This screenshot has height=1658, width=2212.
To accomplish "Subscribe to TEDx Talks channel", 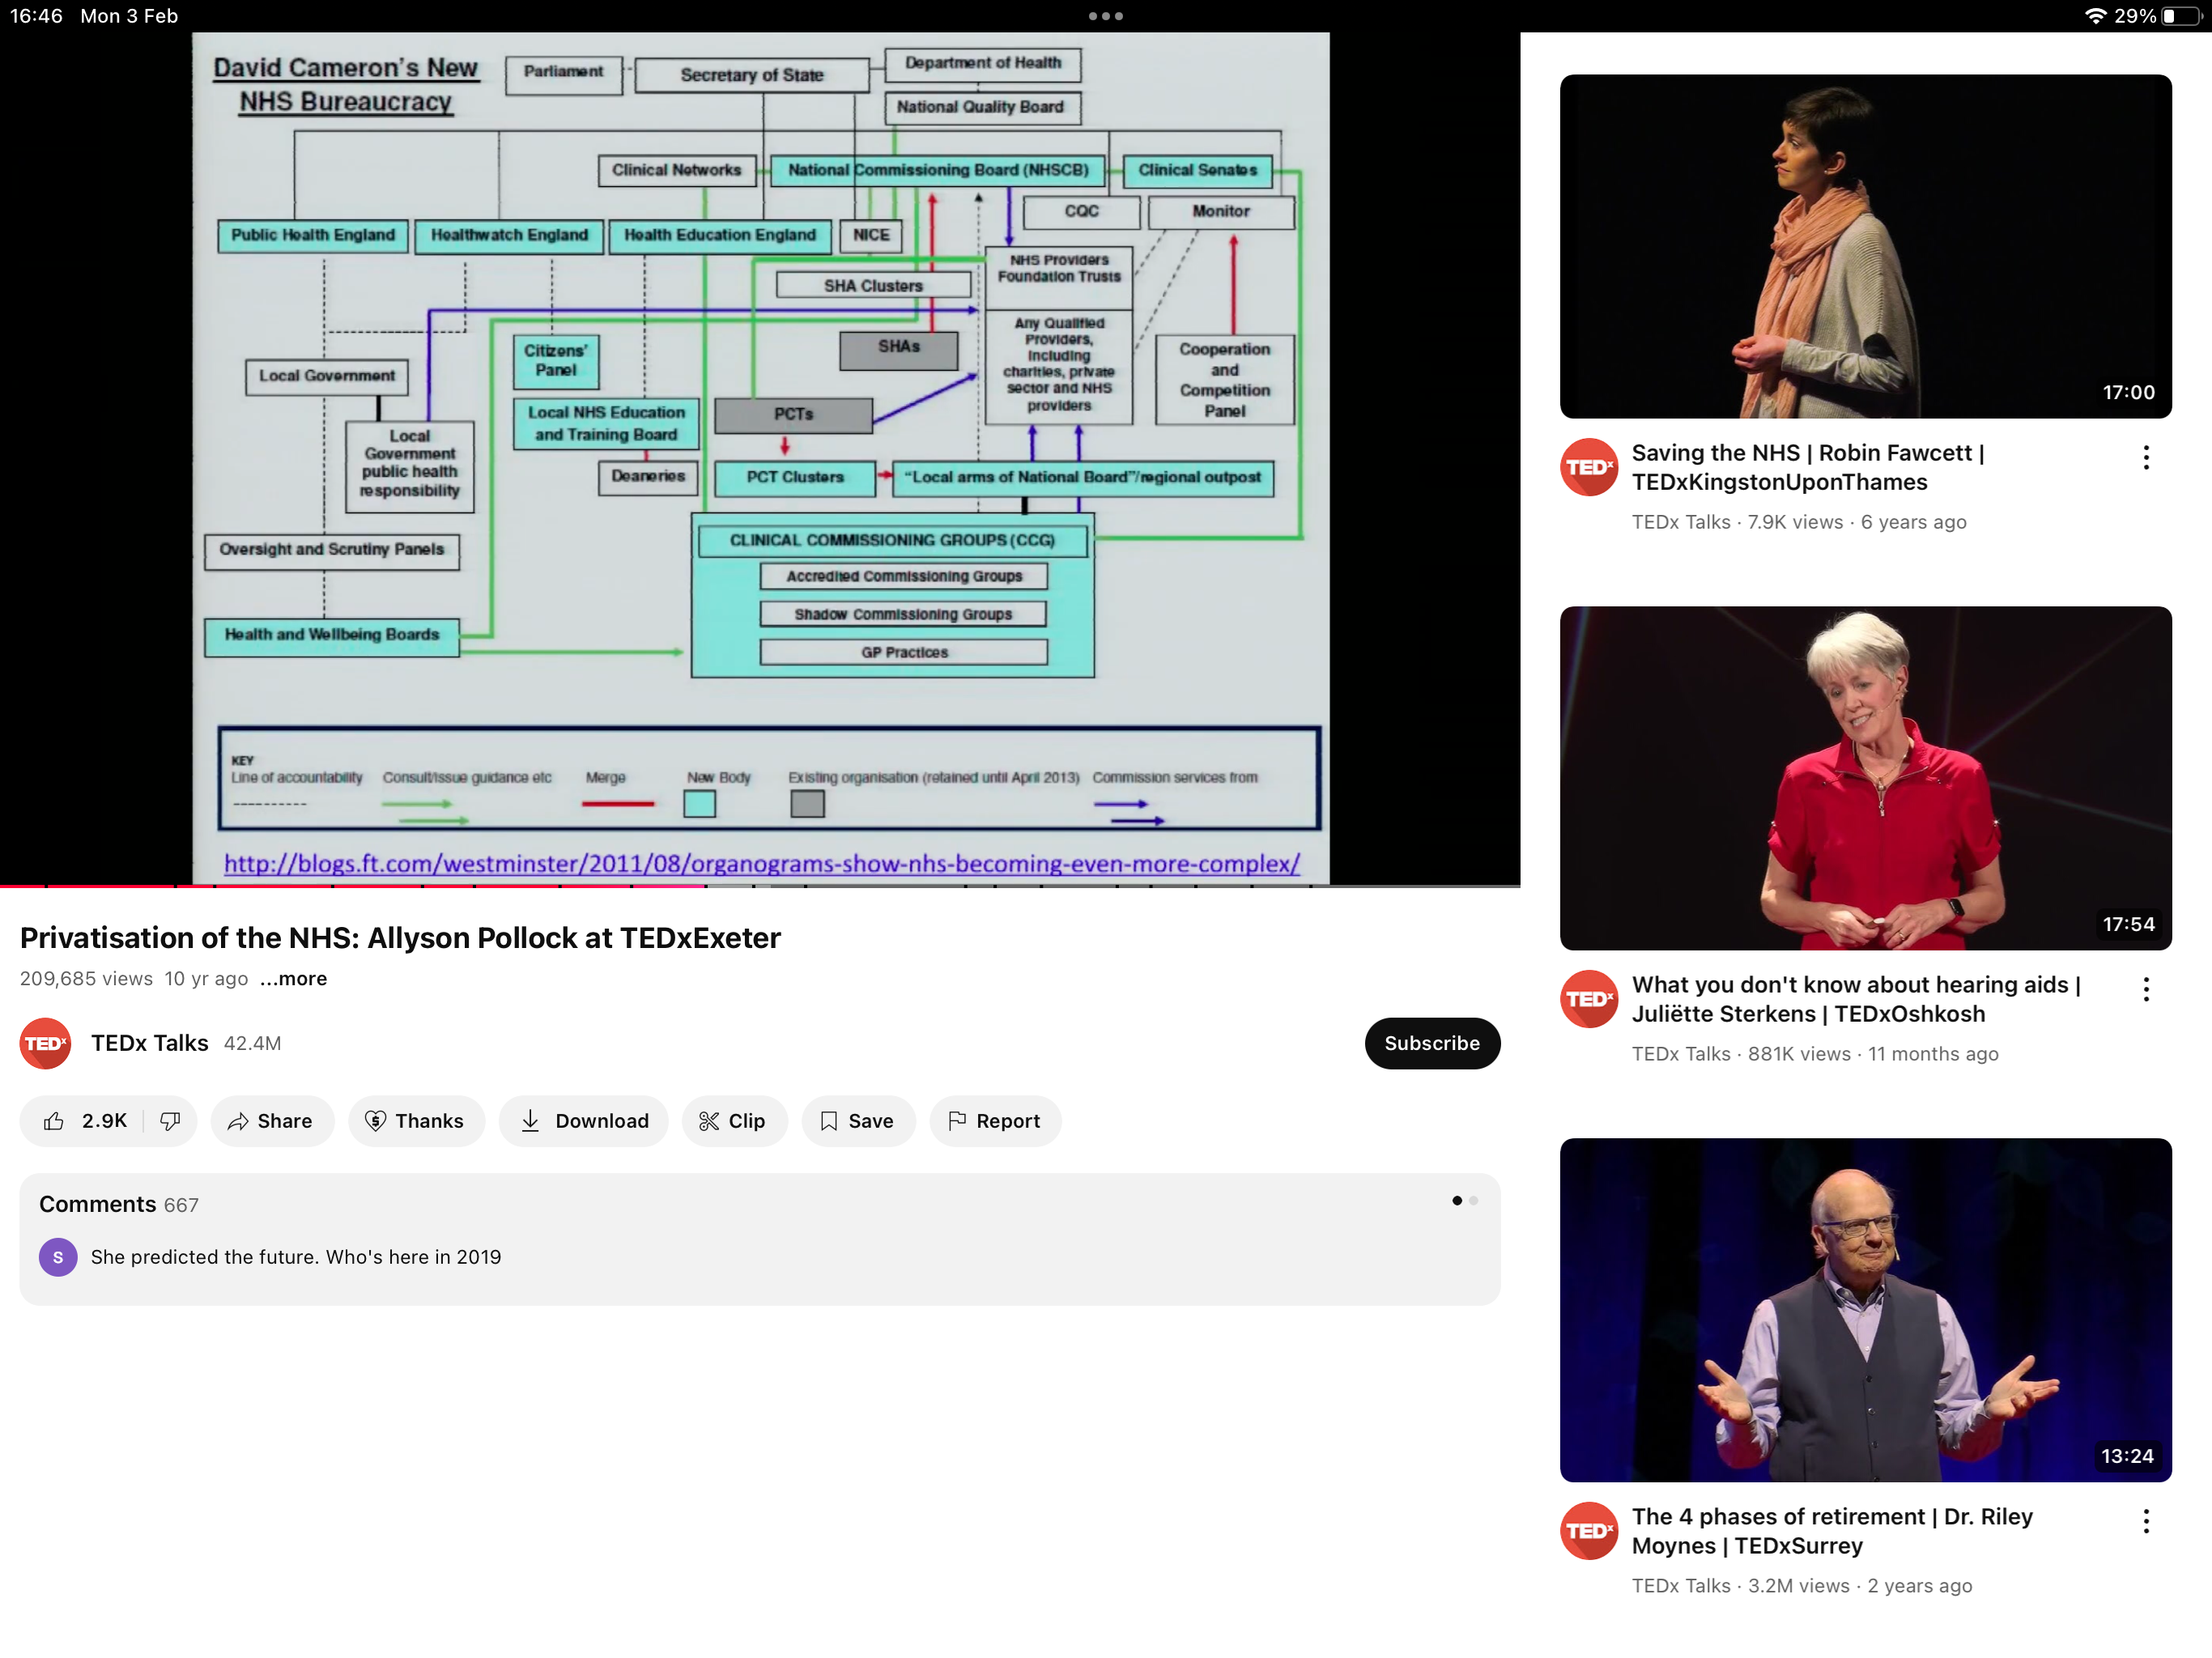I will [1432, 1043].
